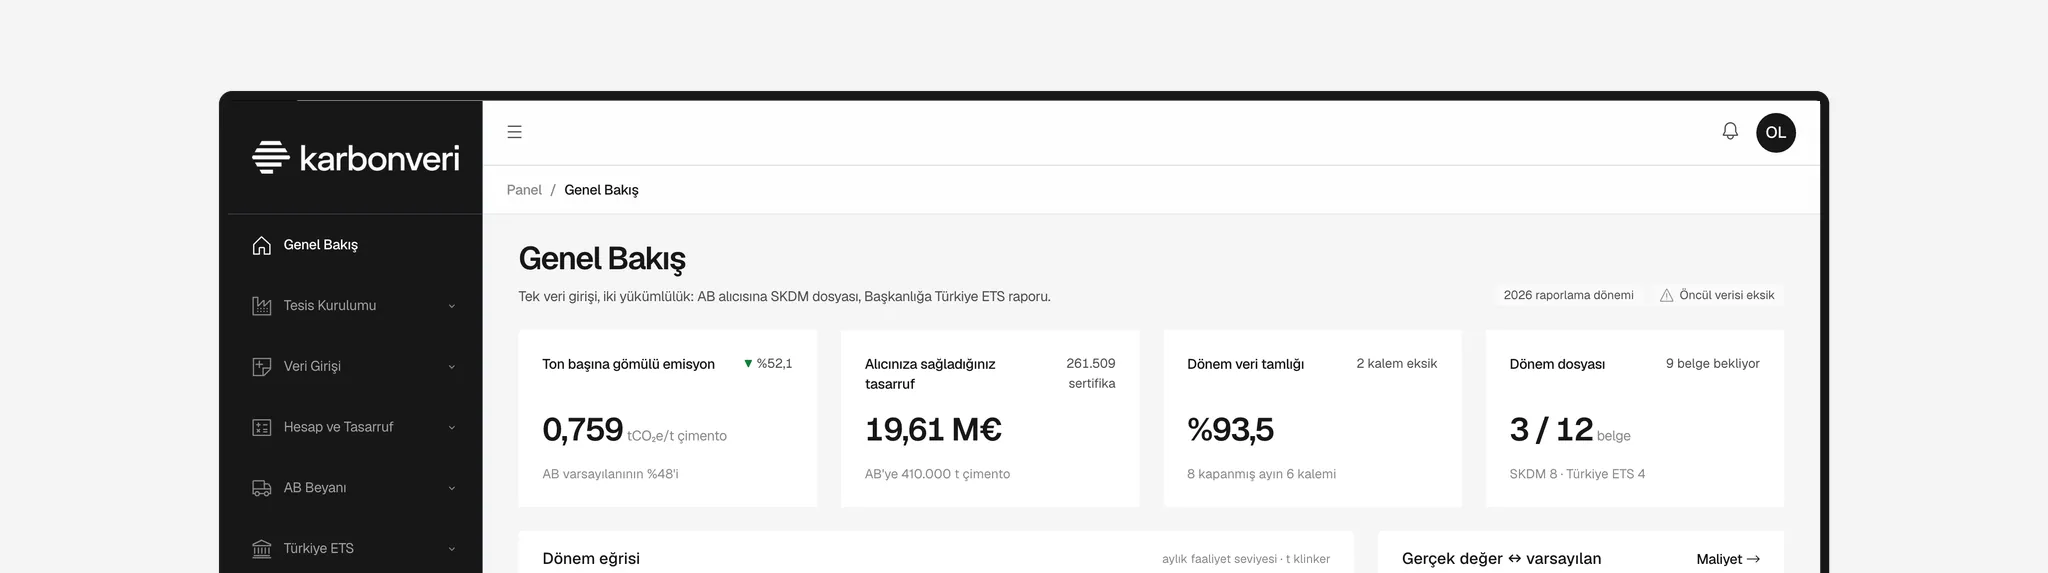Screen dimensions: 2048x573
Task: Click the Genel Bakış page title
Action: [x=602, y=259]
